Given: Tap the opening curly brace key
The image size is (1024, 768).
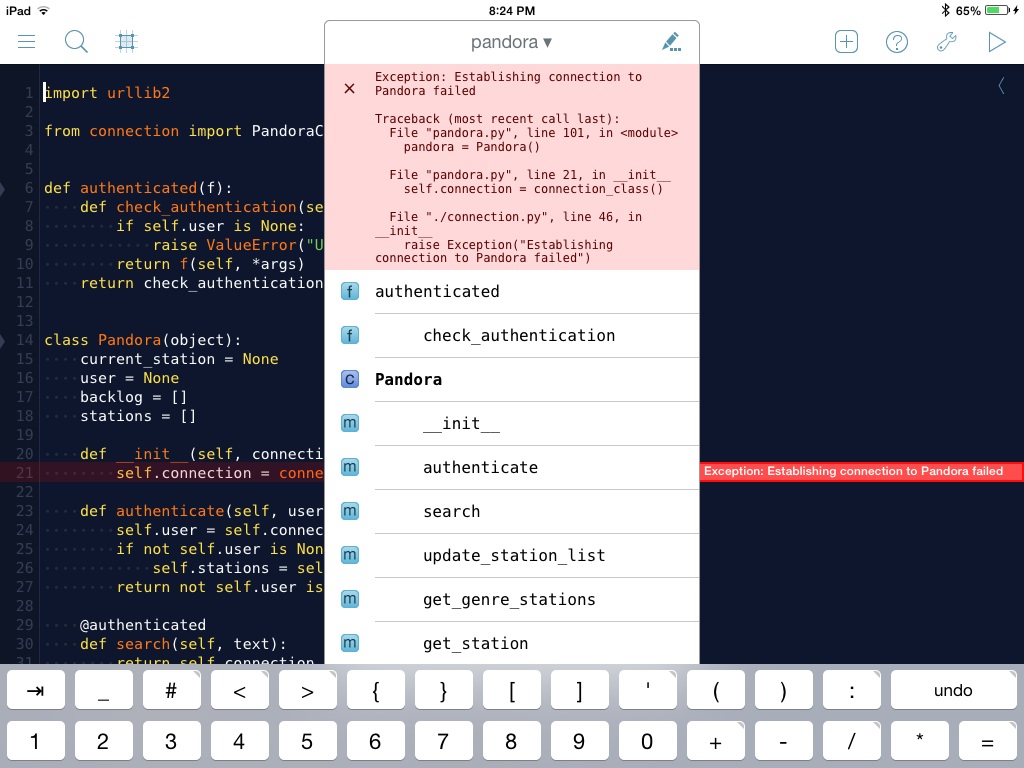Looking at the screenshot, I should click(376, 690).
